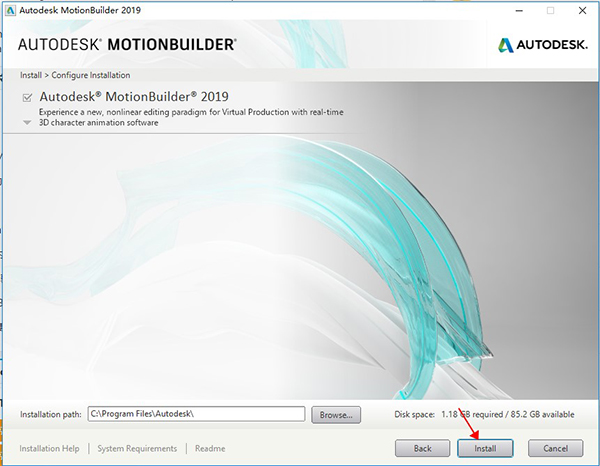Cancel the installation
Viewport: 600px width, 466px height.
point(555,448)
